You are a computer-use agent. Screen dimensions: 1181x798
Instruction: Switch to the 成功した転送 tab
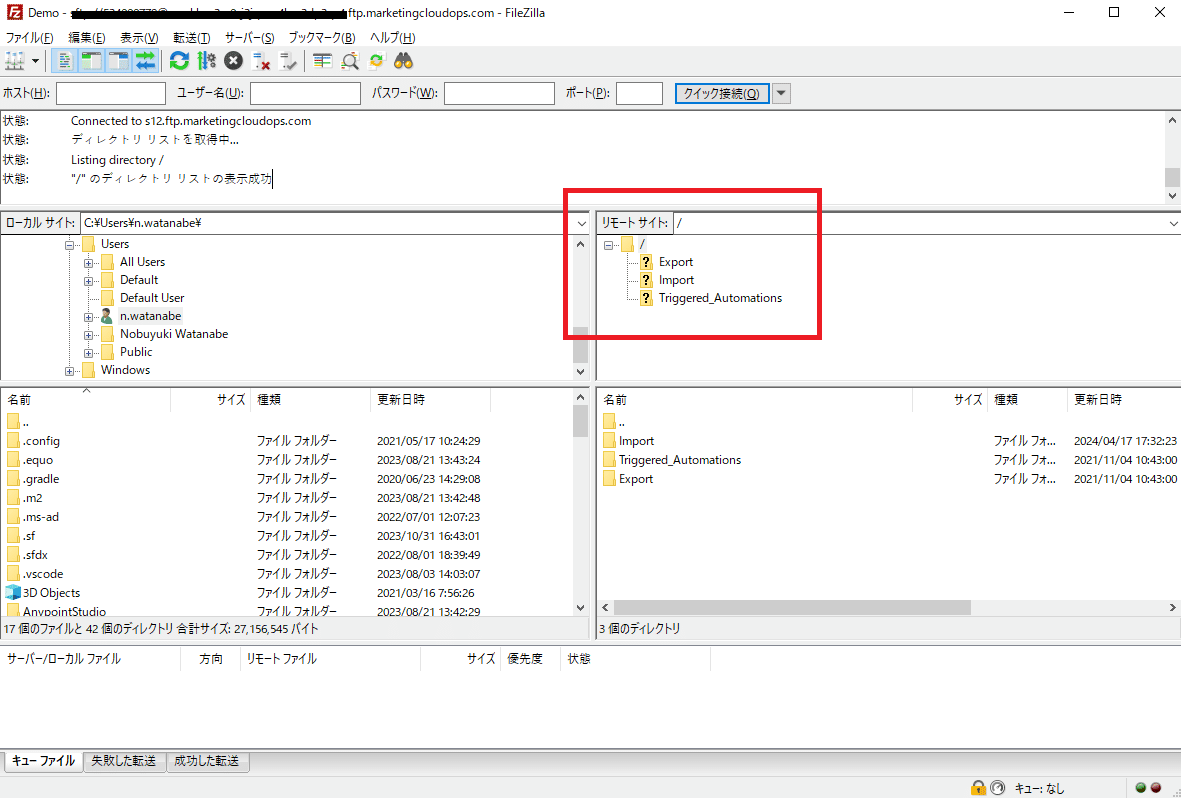point(206,761)
